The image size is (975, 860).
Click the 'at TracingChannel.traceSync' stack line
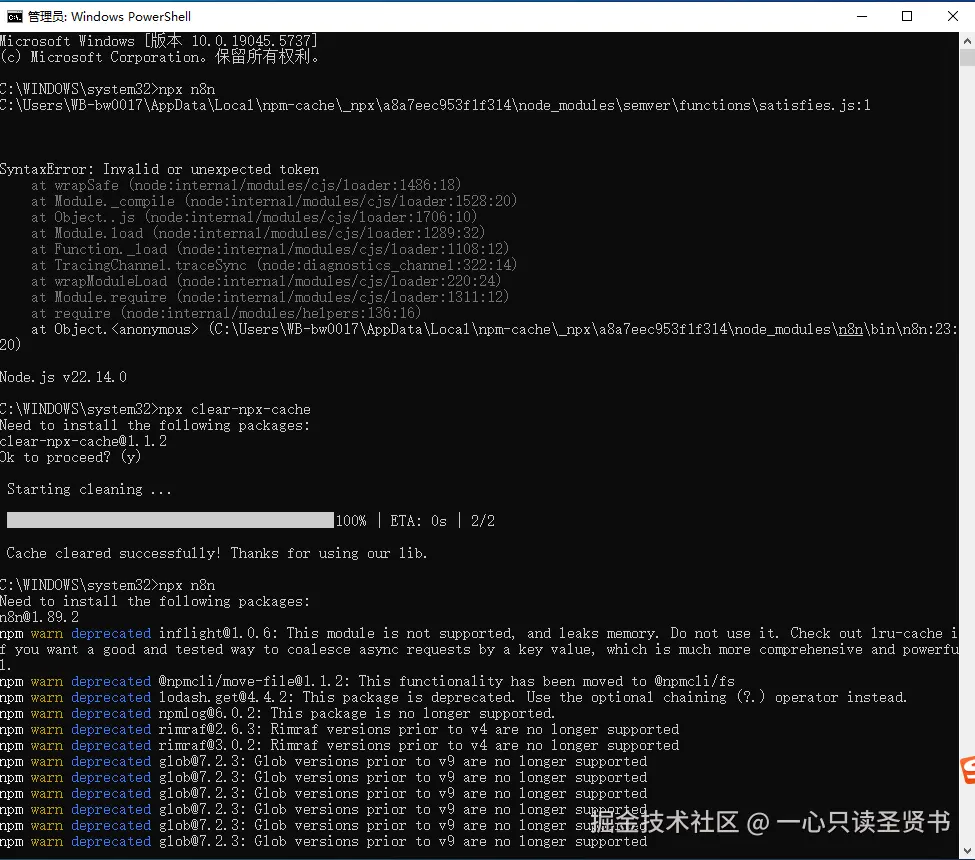[x=274, y=265]
